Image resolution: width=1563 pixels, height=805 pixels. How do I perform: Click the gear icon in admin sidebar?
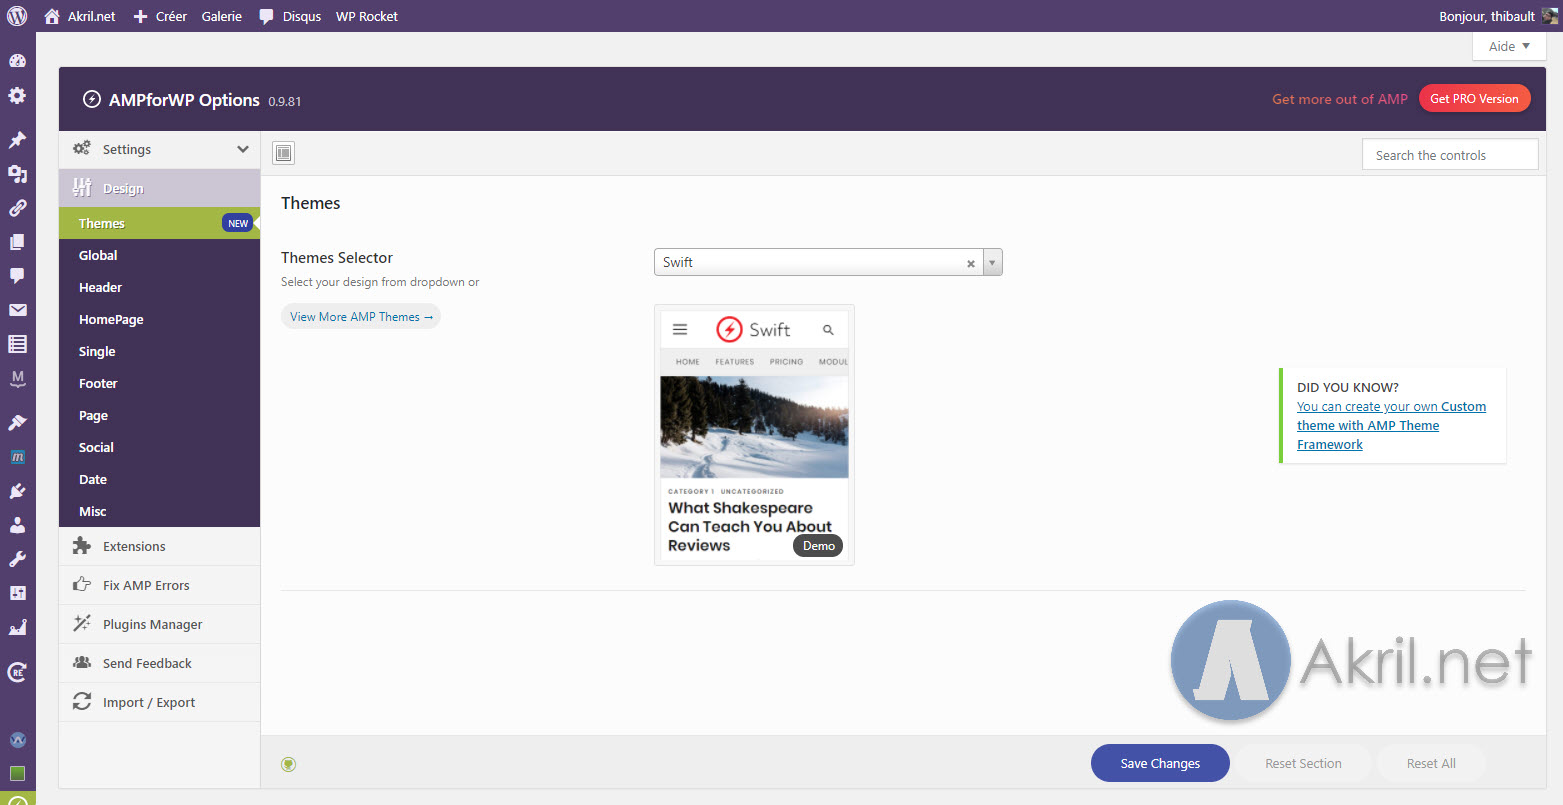pyautogui.click(x=17, y=95)
